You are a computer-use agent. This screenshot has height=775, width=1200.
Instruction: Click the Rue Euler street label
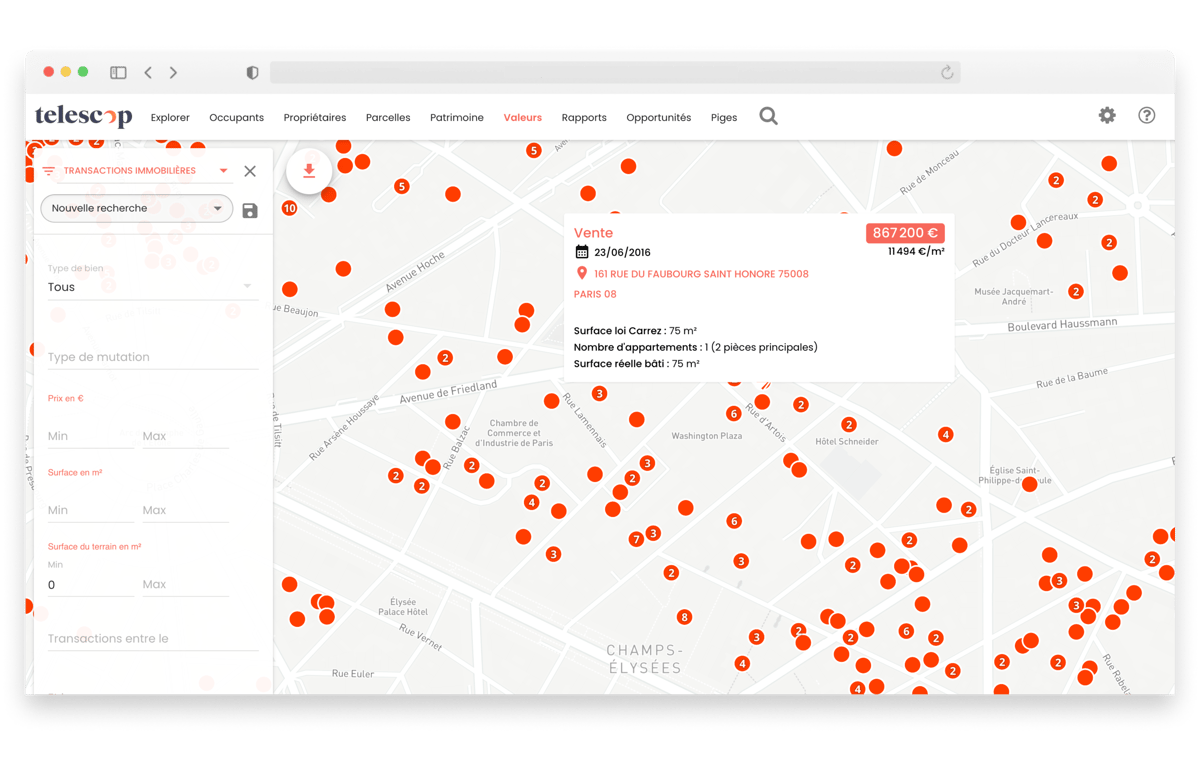point(353,674)
